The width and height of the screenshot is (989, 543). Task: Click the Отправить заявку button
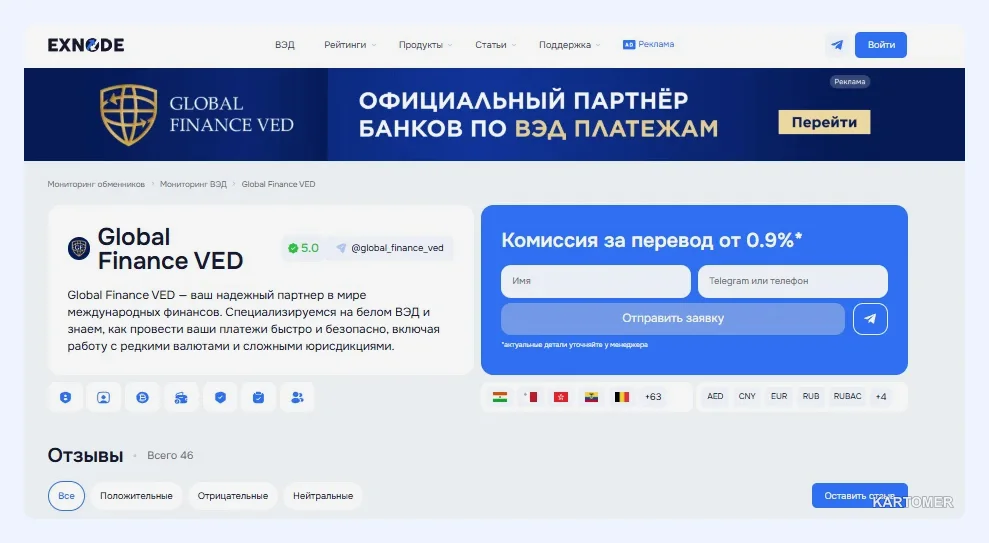672,318
